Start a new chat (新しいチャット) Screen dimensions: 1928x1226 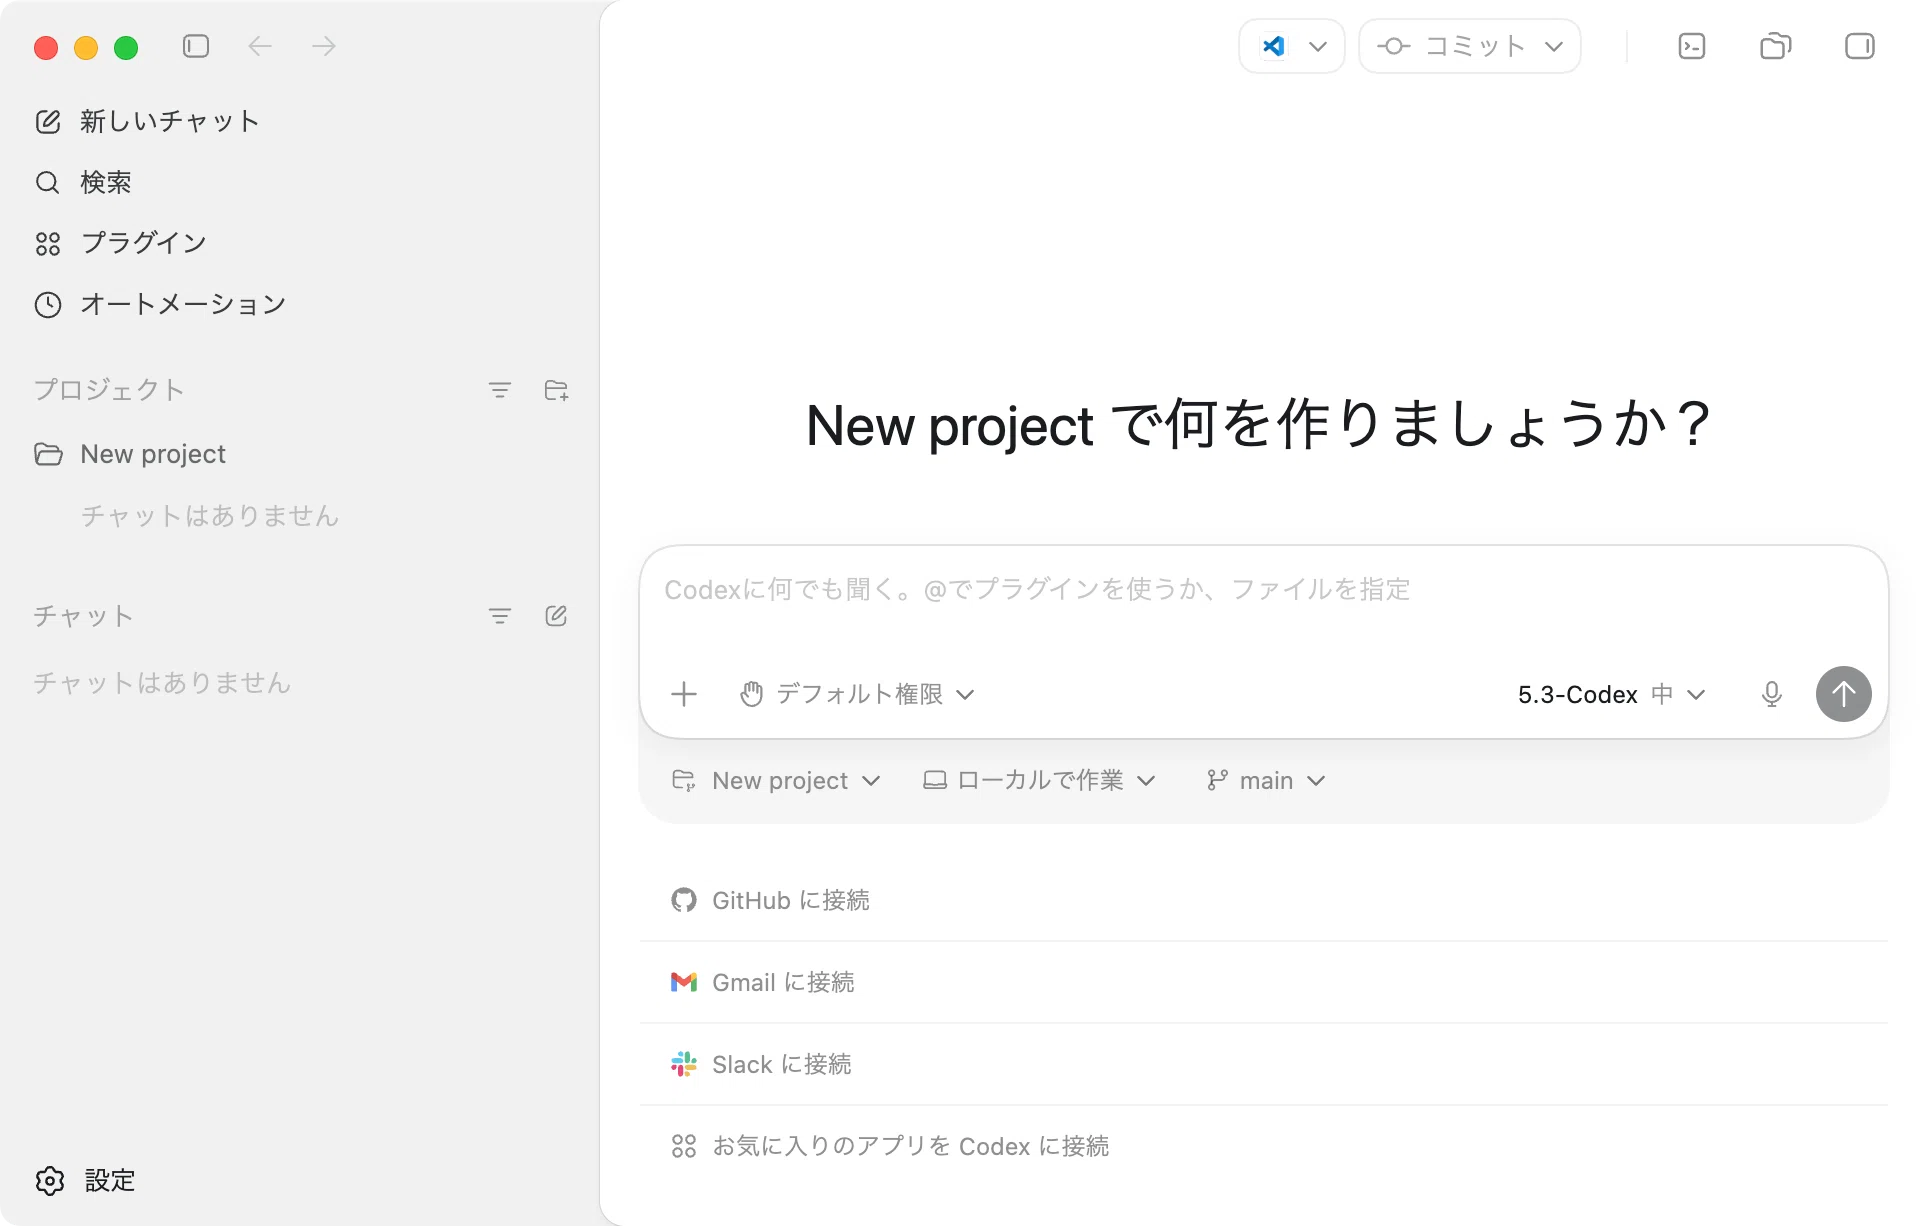[x=148, y=121]
